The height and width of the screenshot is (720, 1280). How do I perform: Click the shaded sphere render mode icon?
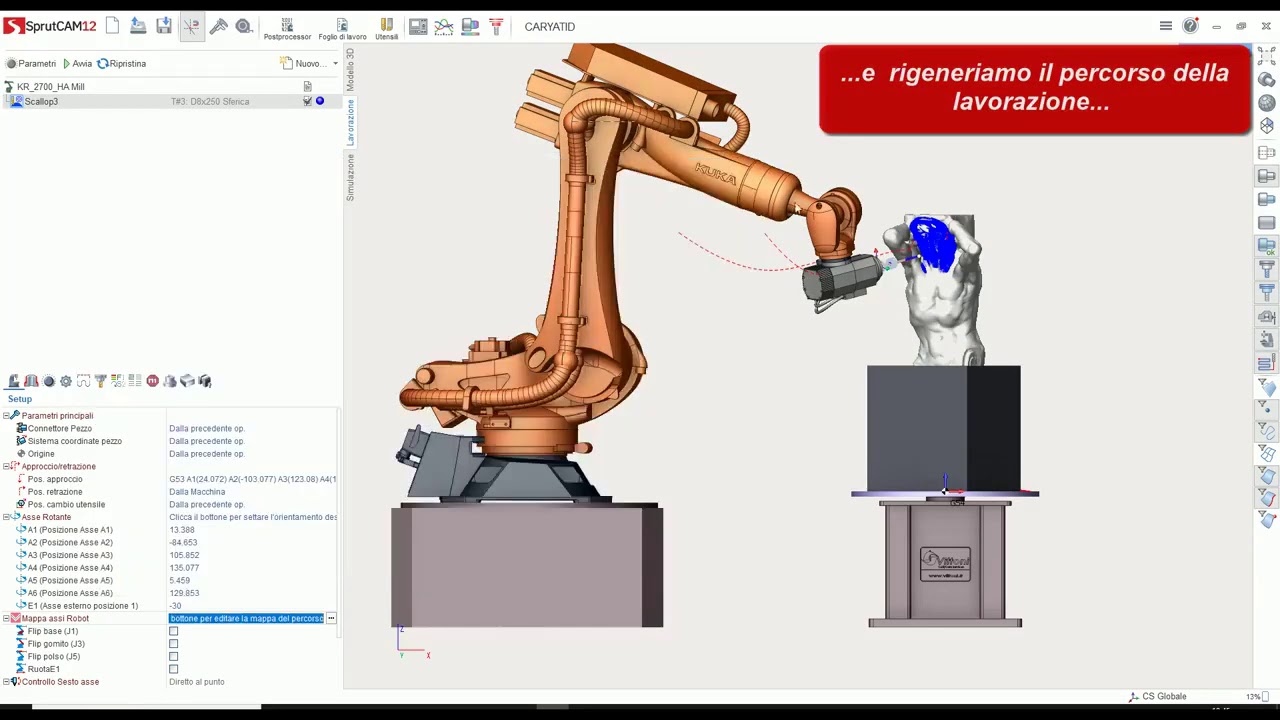[1267, 103]
